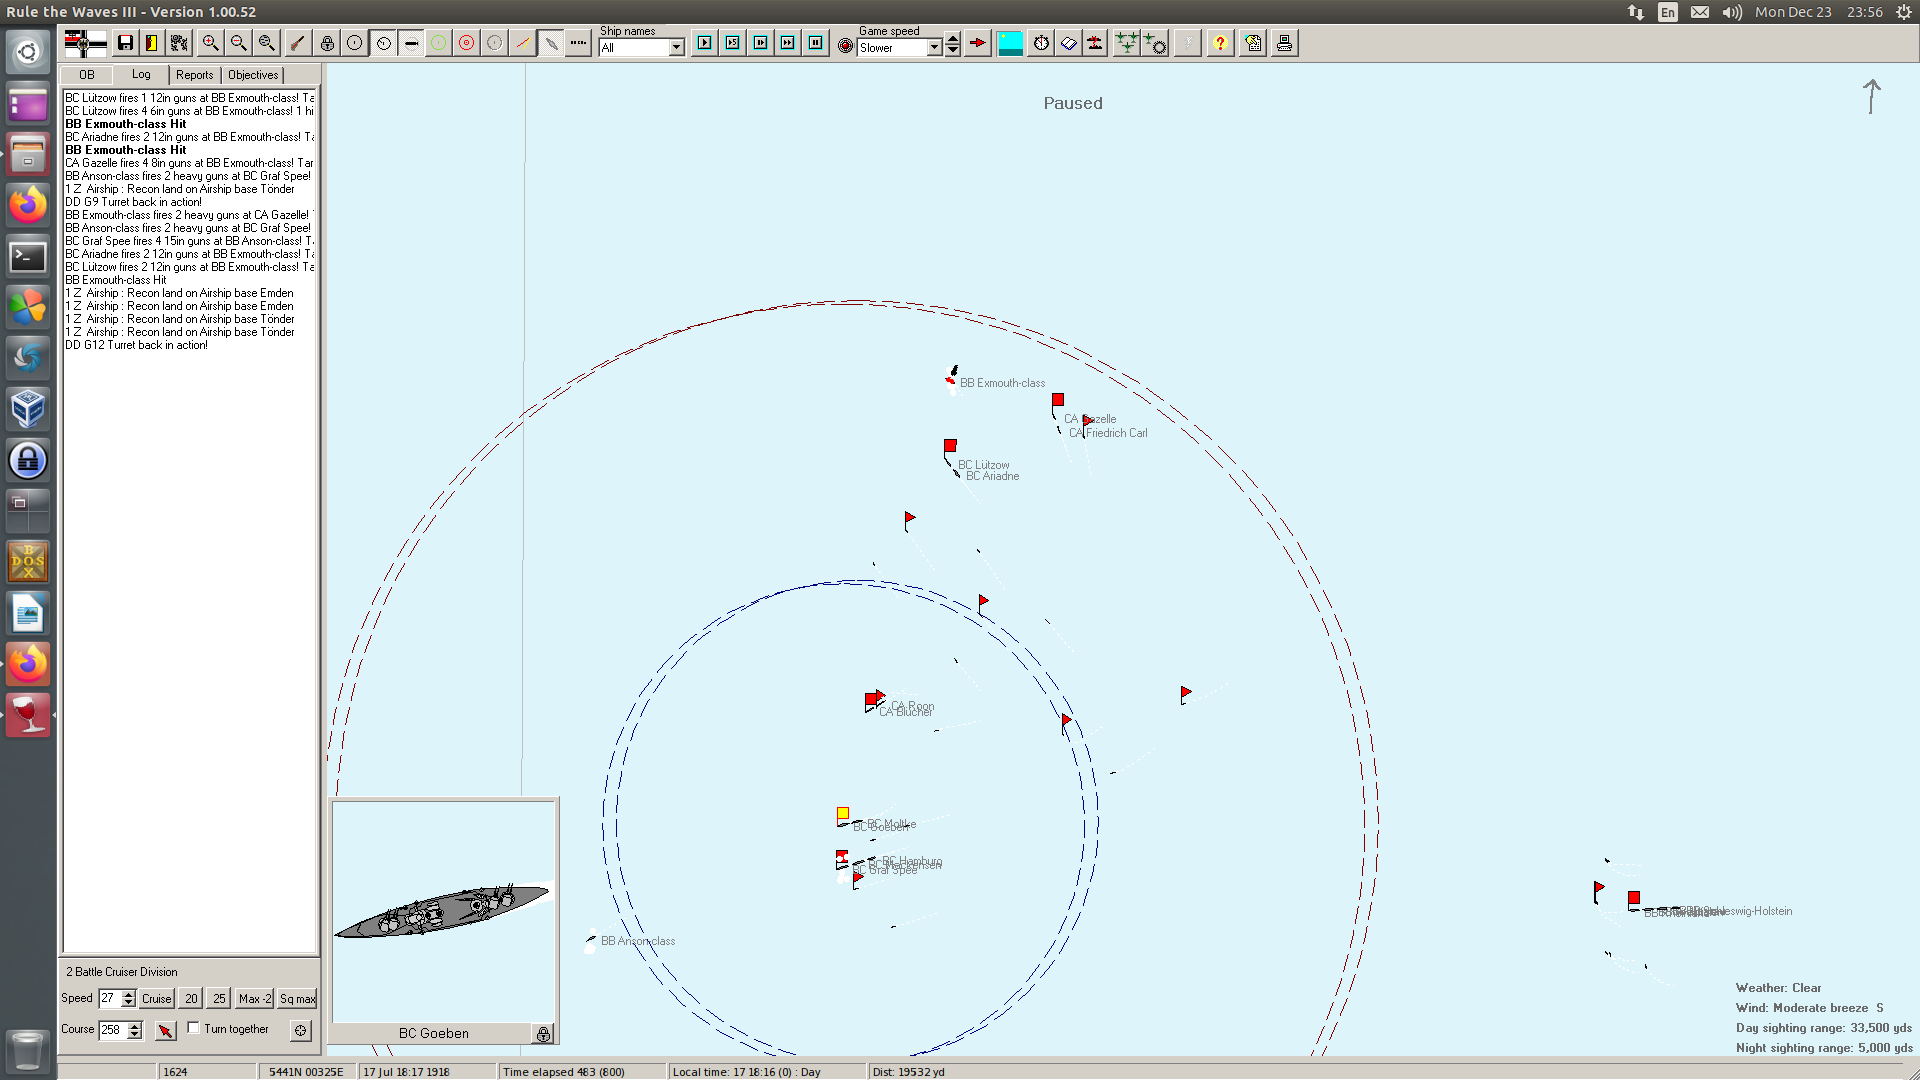This screenshot has height=1080, width=1920.
Task: Click the Cruise speed button
Action: (156, 998)
